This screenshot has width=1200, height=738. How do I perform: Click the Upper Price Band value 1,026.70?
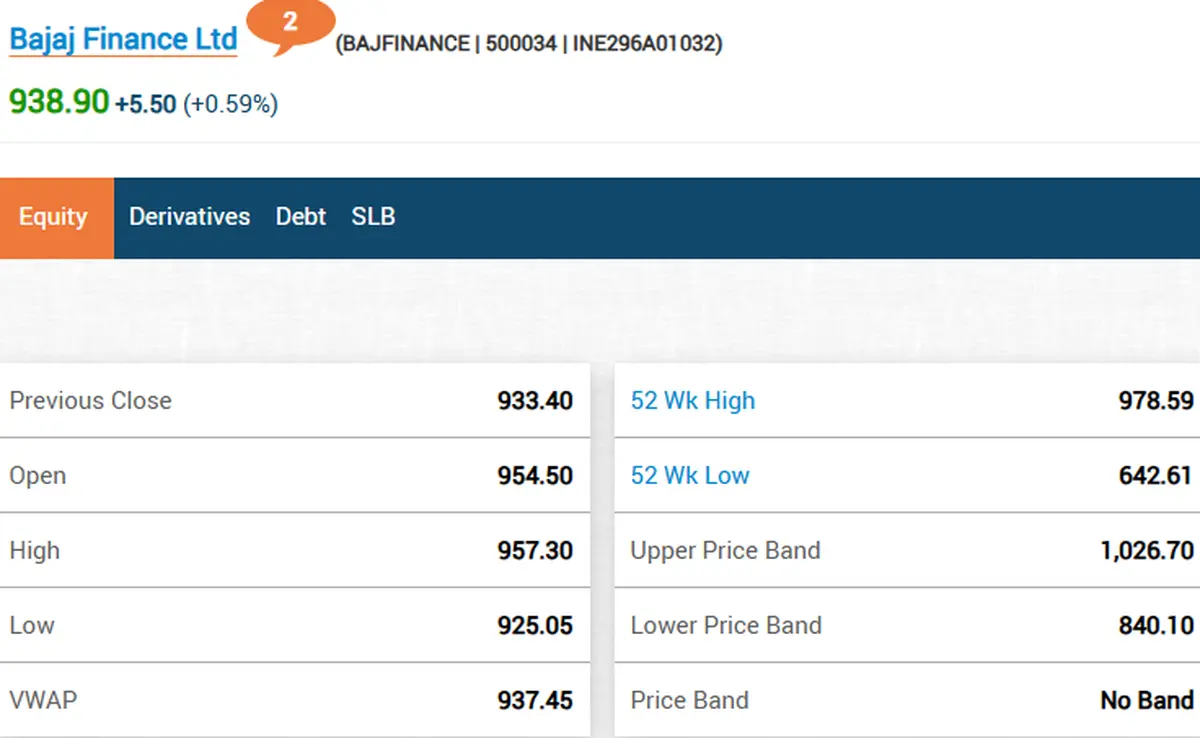tap(1147, 551)
